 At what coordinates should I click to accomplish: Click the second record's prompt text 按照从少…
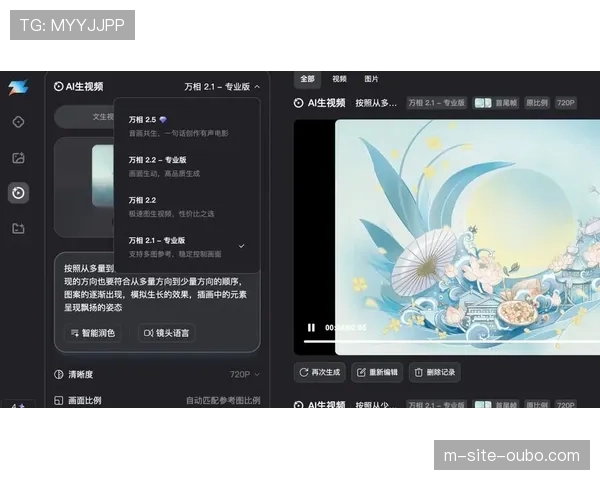tap(376, 405)
